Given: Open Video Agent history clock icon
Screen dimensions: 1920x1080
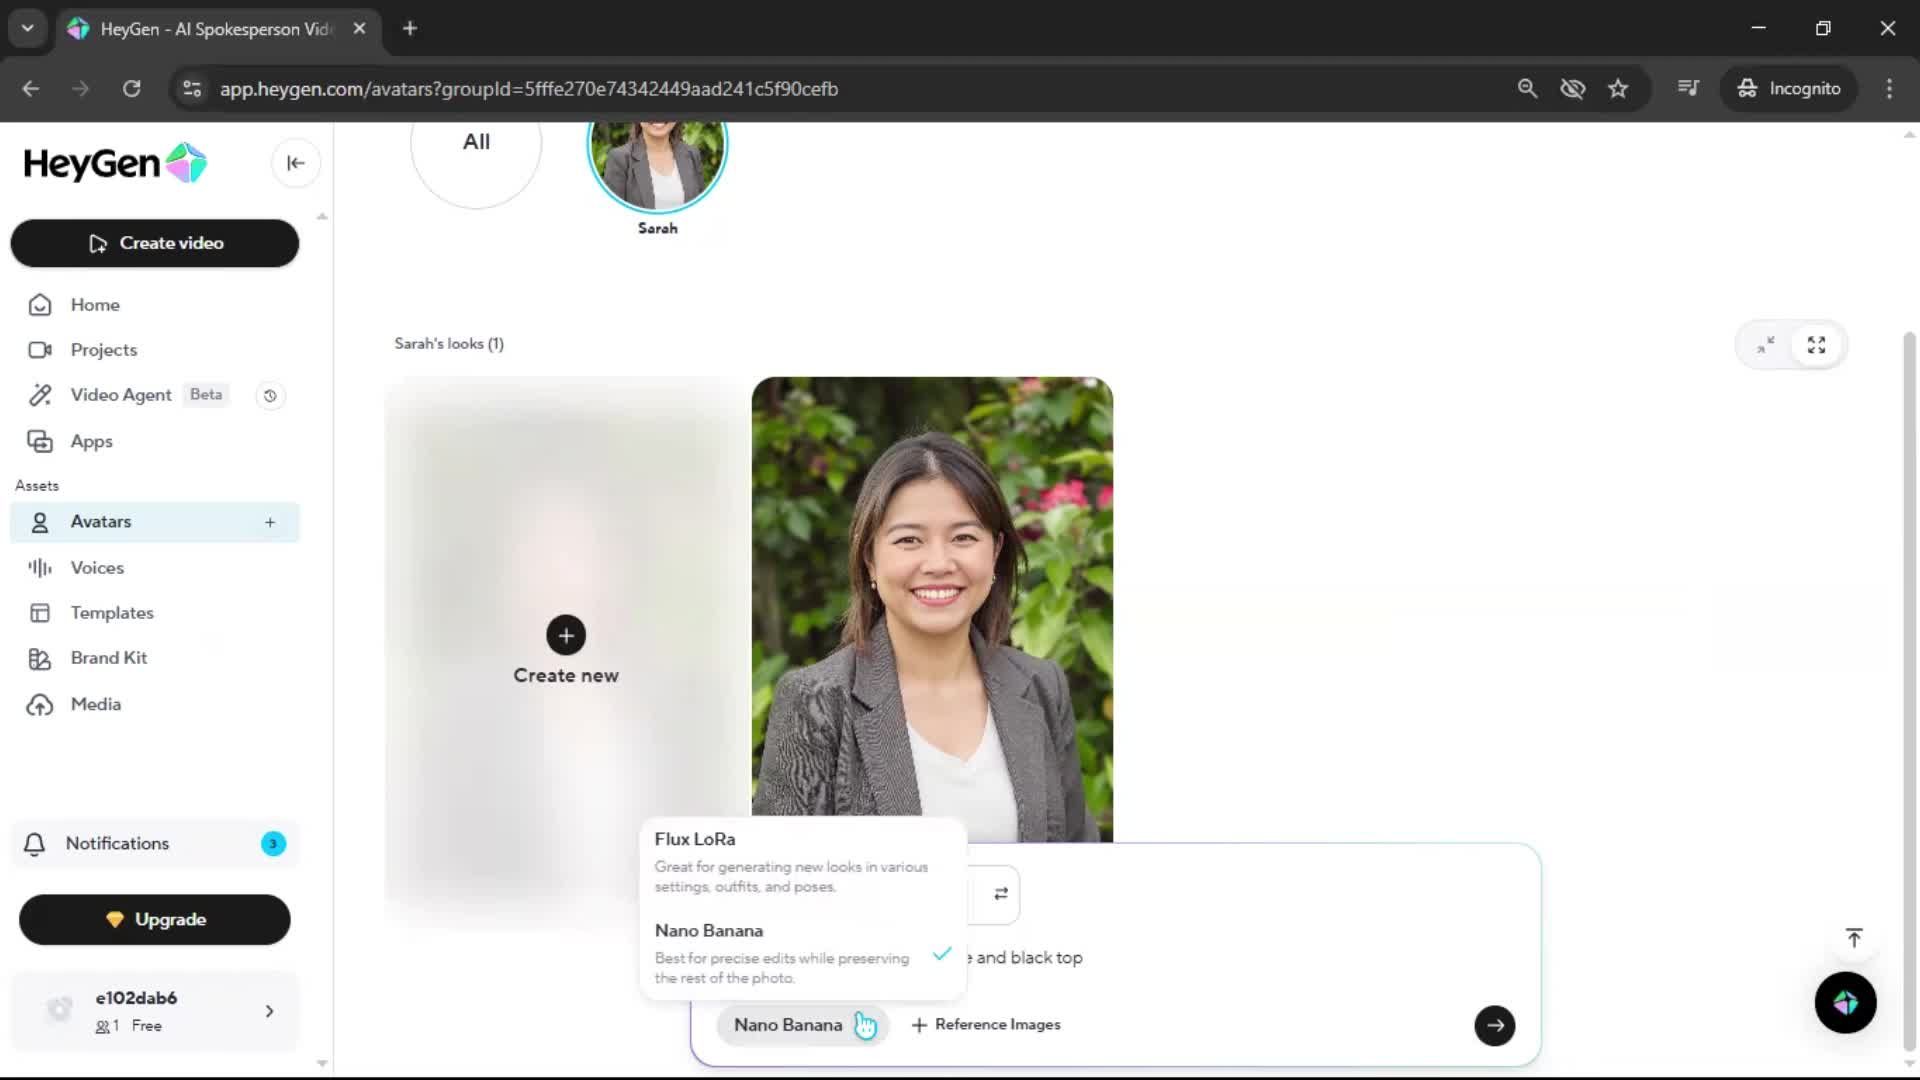Looking at the screenshot, I should (x=270, y=396).
